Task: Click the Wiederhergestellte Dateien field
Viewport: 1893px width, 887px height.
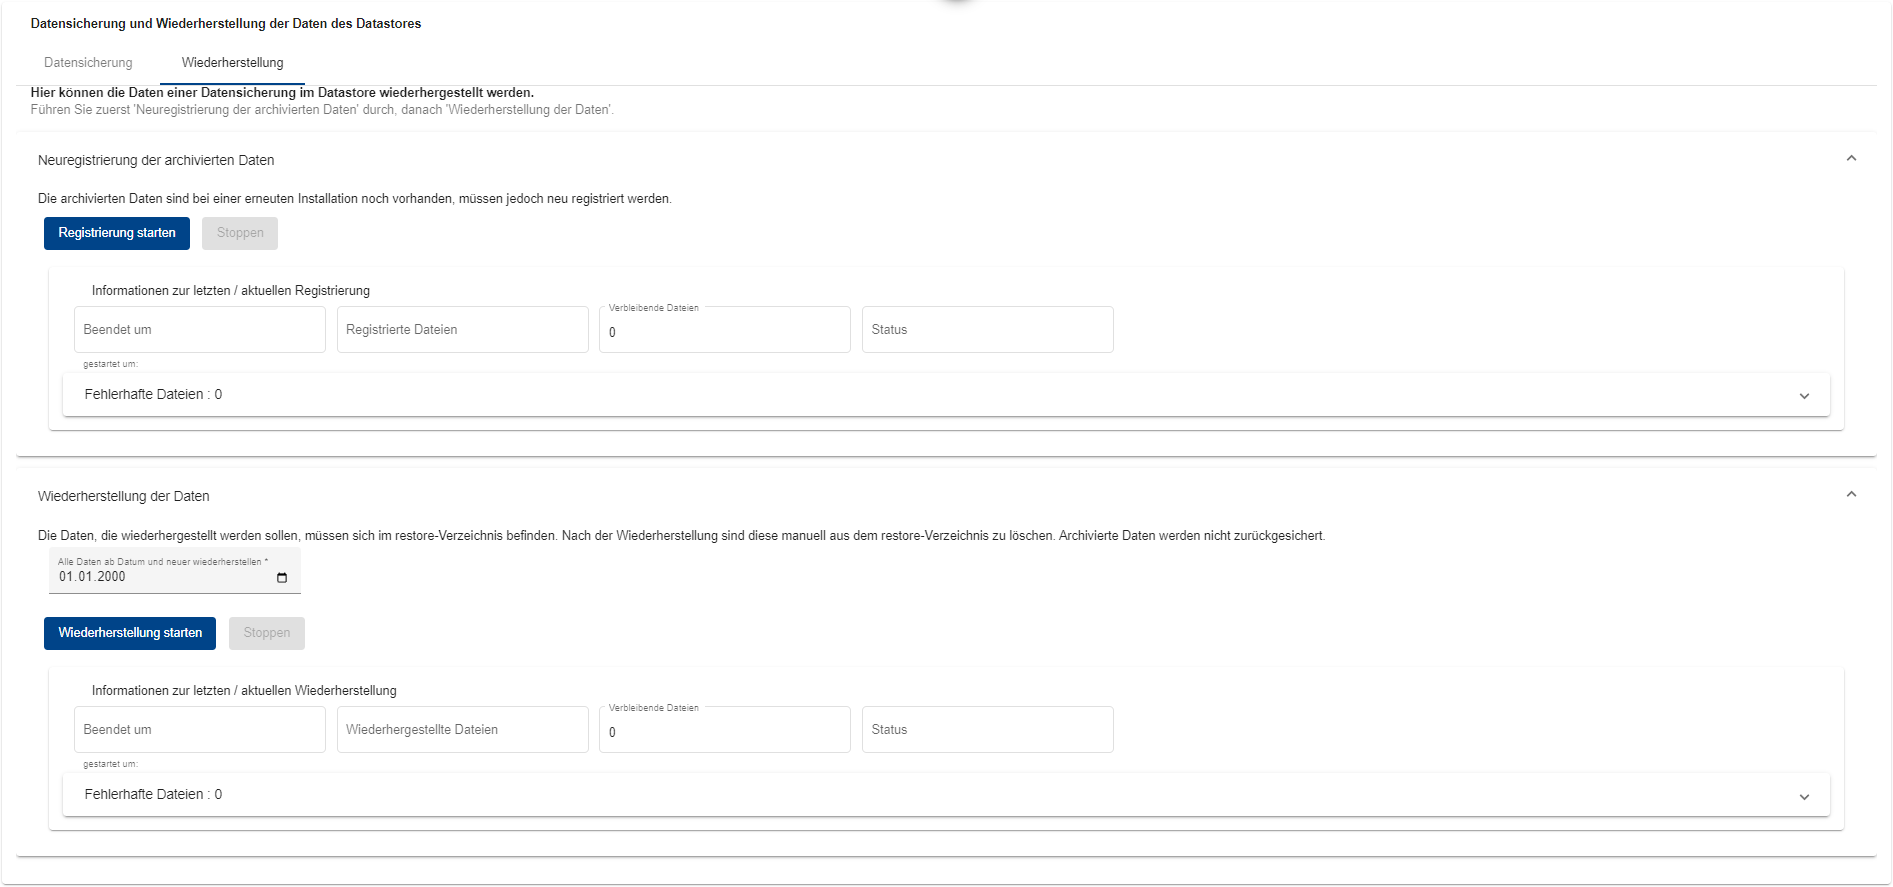Action: pyautogui.click(x=462, y=730)
